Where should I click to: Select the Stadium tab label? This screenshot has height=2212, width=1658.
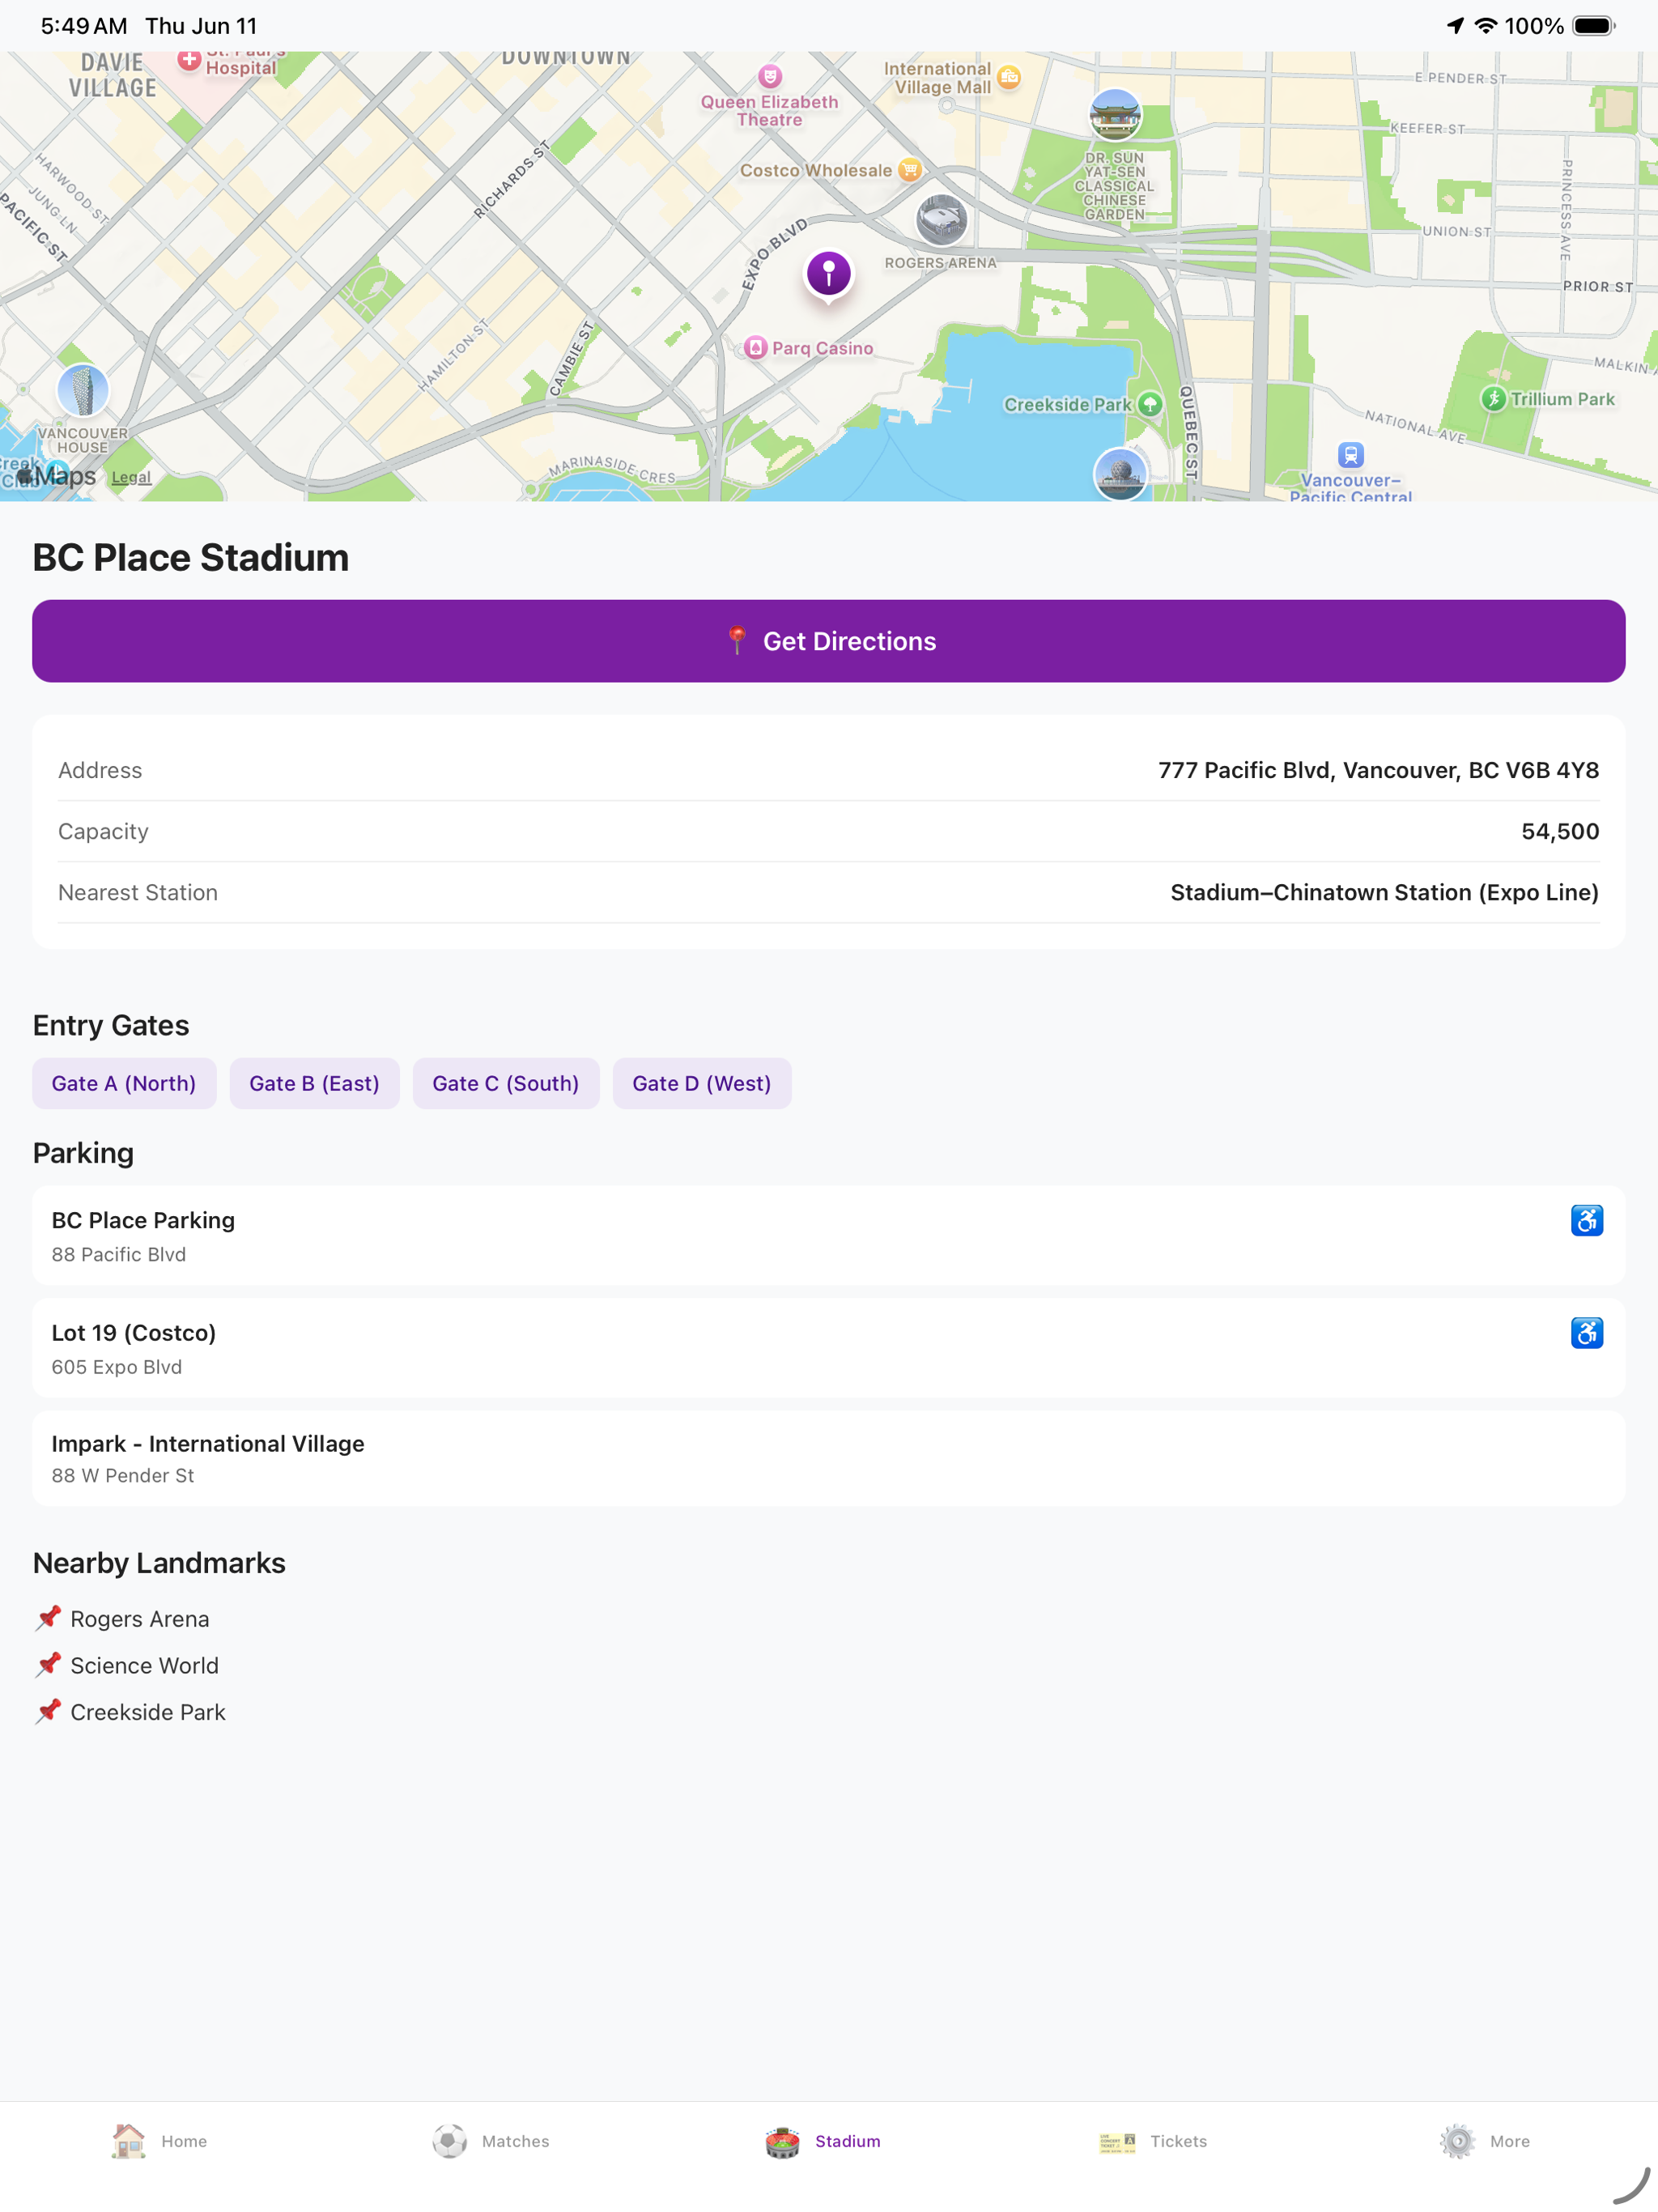tap(847, 2141)
